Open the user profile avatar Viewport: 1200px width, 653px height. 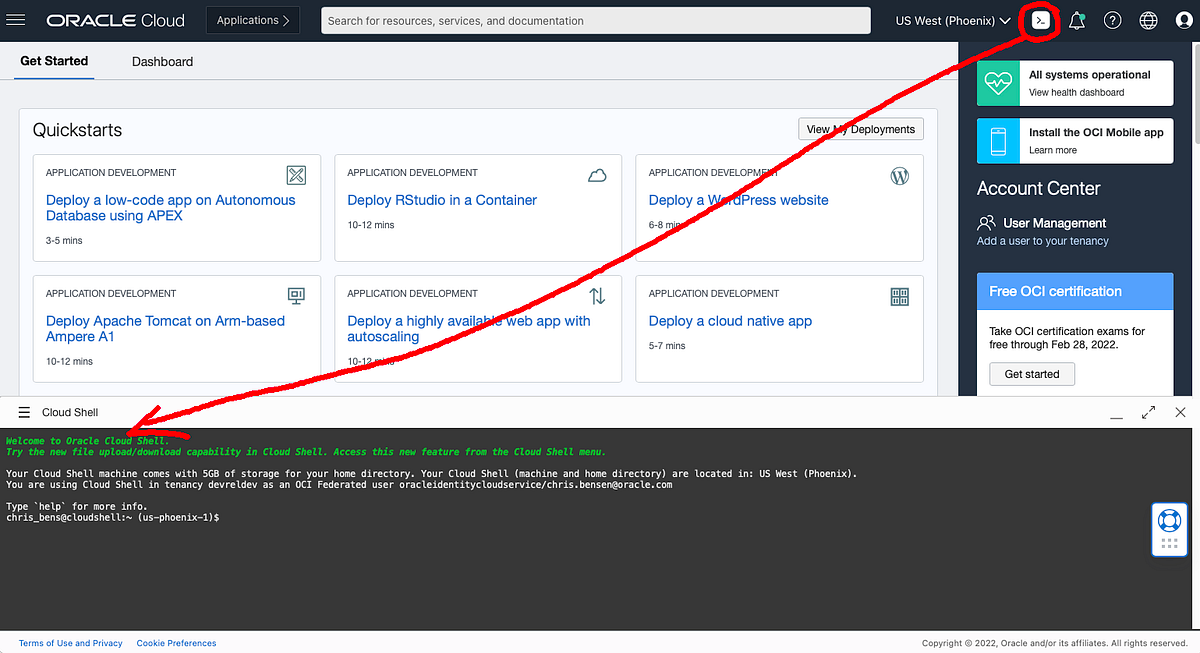[x=1183, y=20]
